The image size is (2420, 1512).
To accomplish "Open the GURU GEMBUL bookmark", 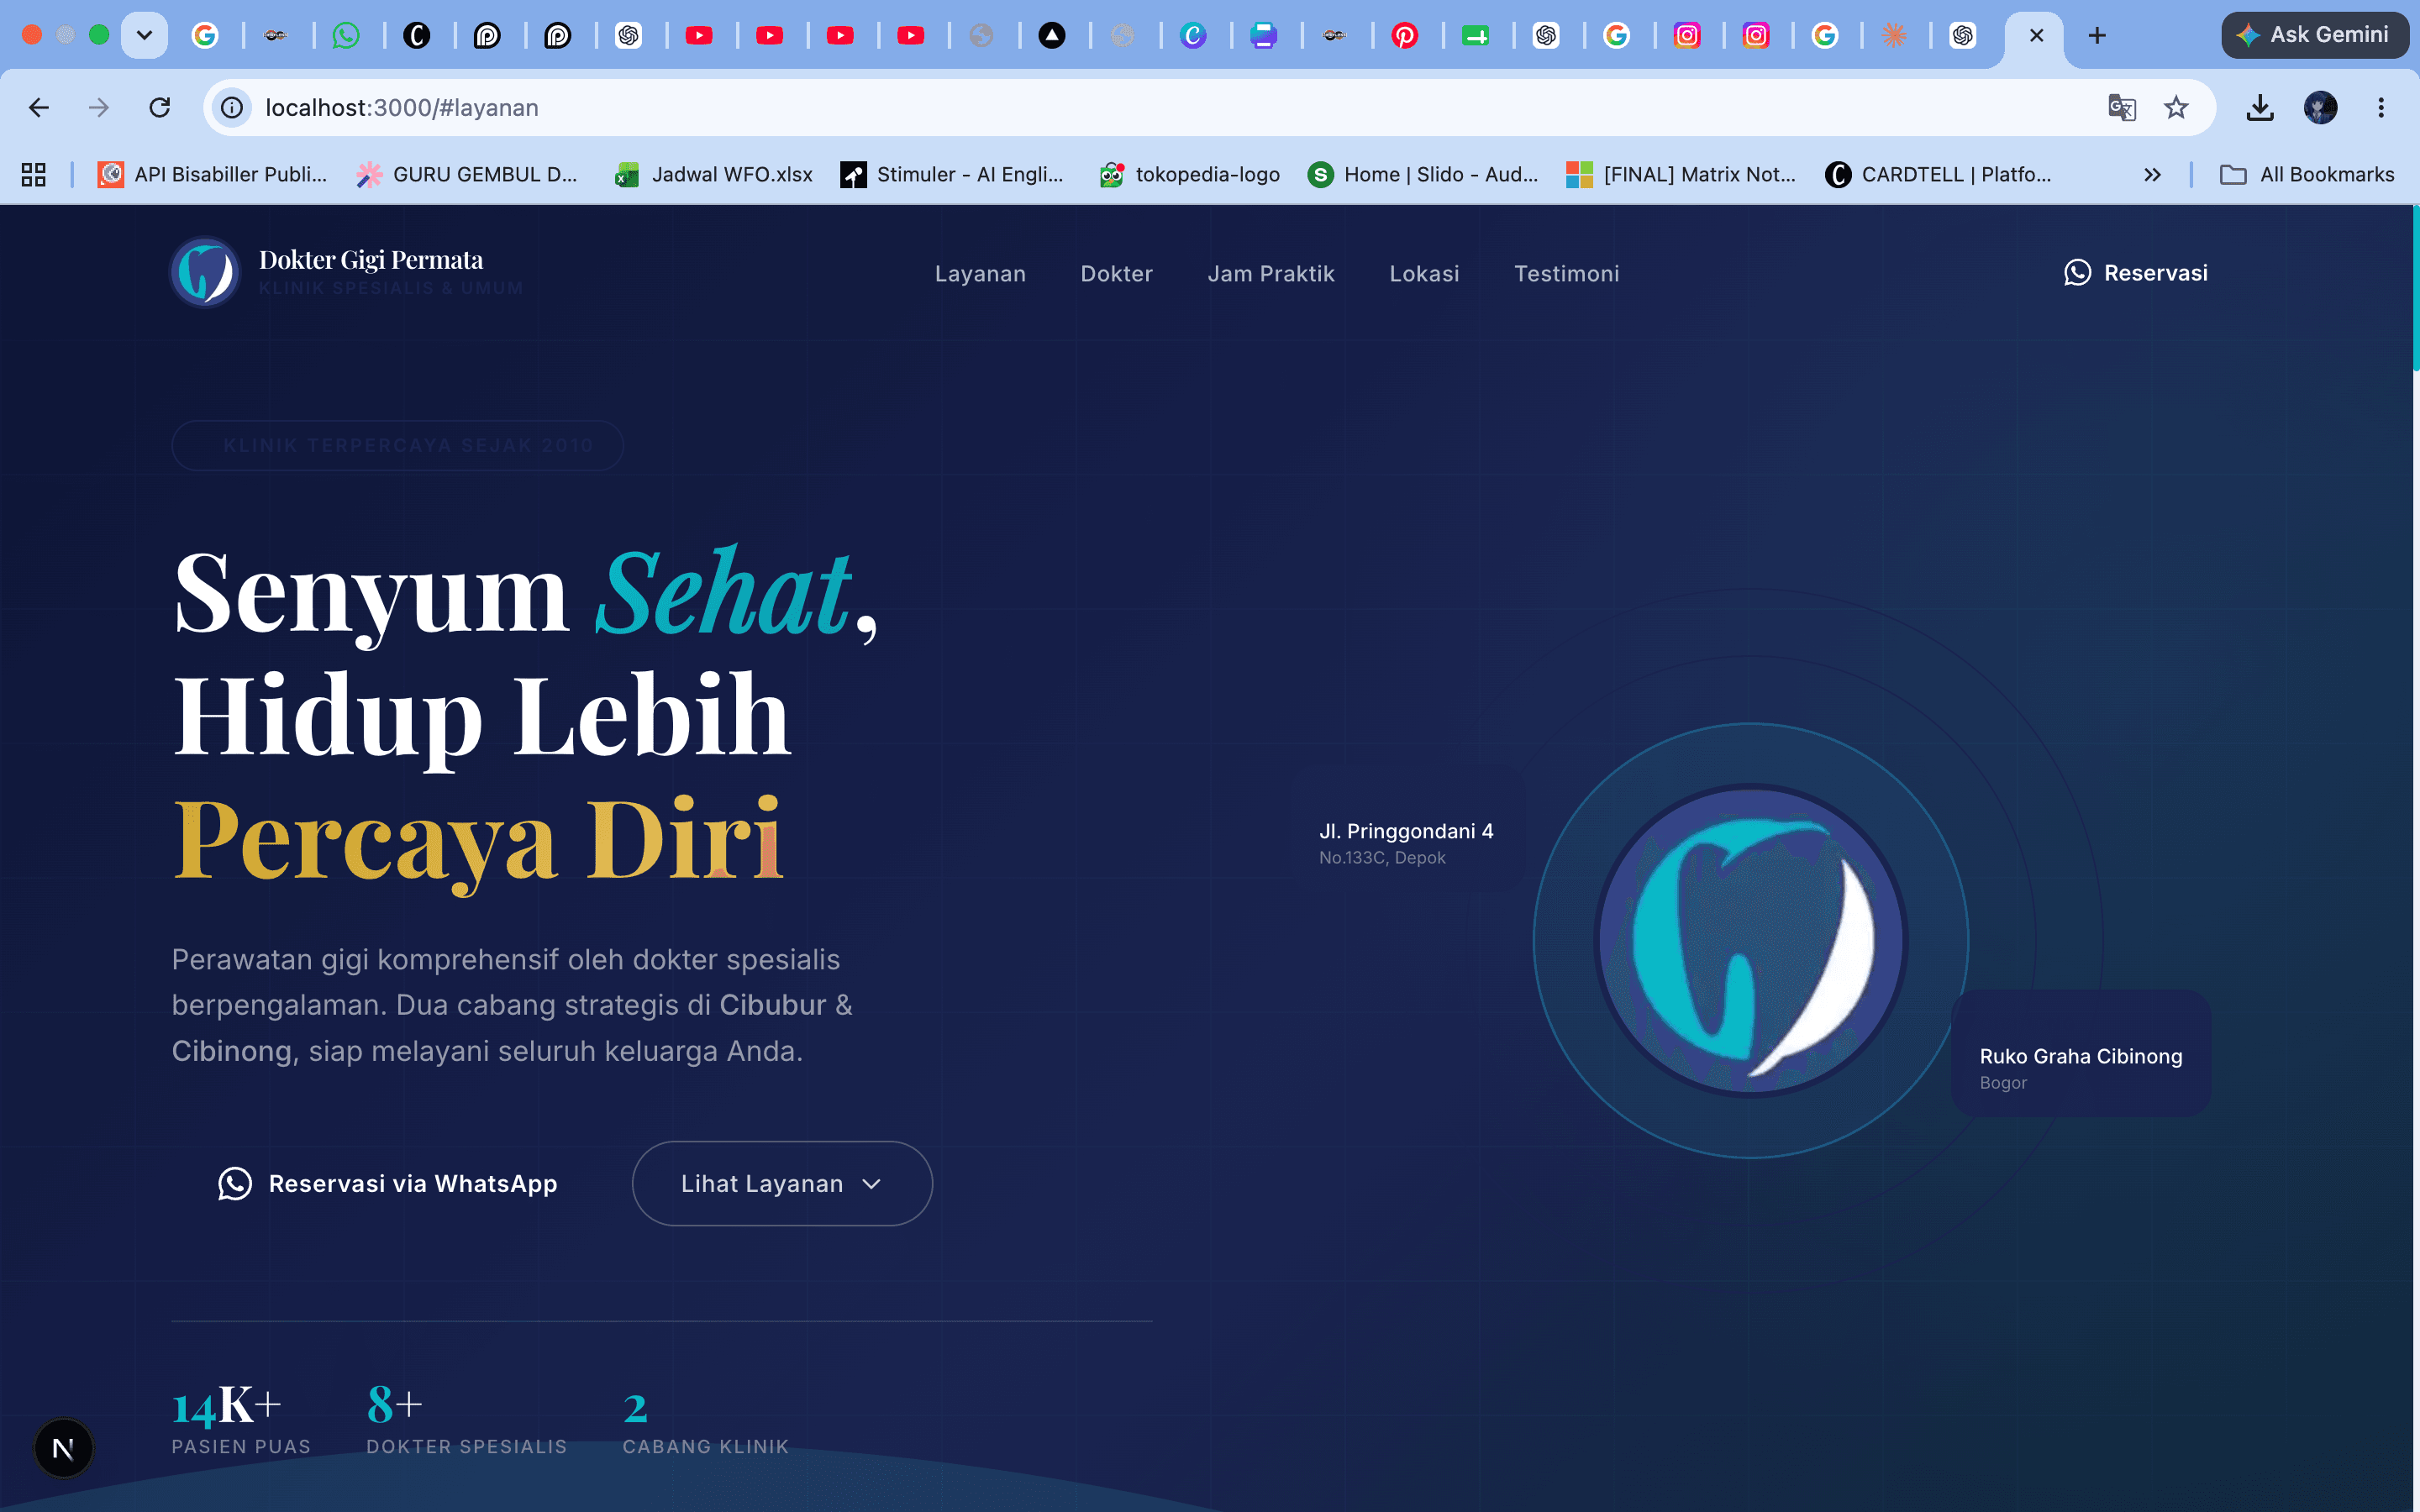I will click(468, 174).
